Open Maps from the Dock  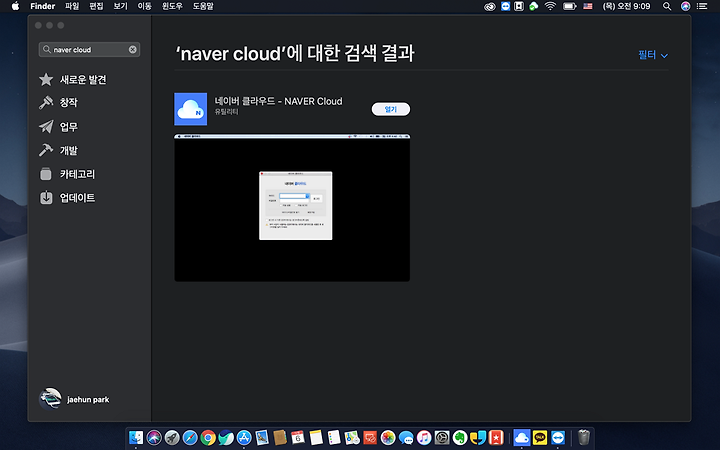click(x=352, y=438)
